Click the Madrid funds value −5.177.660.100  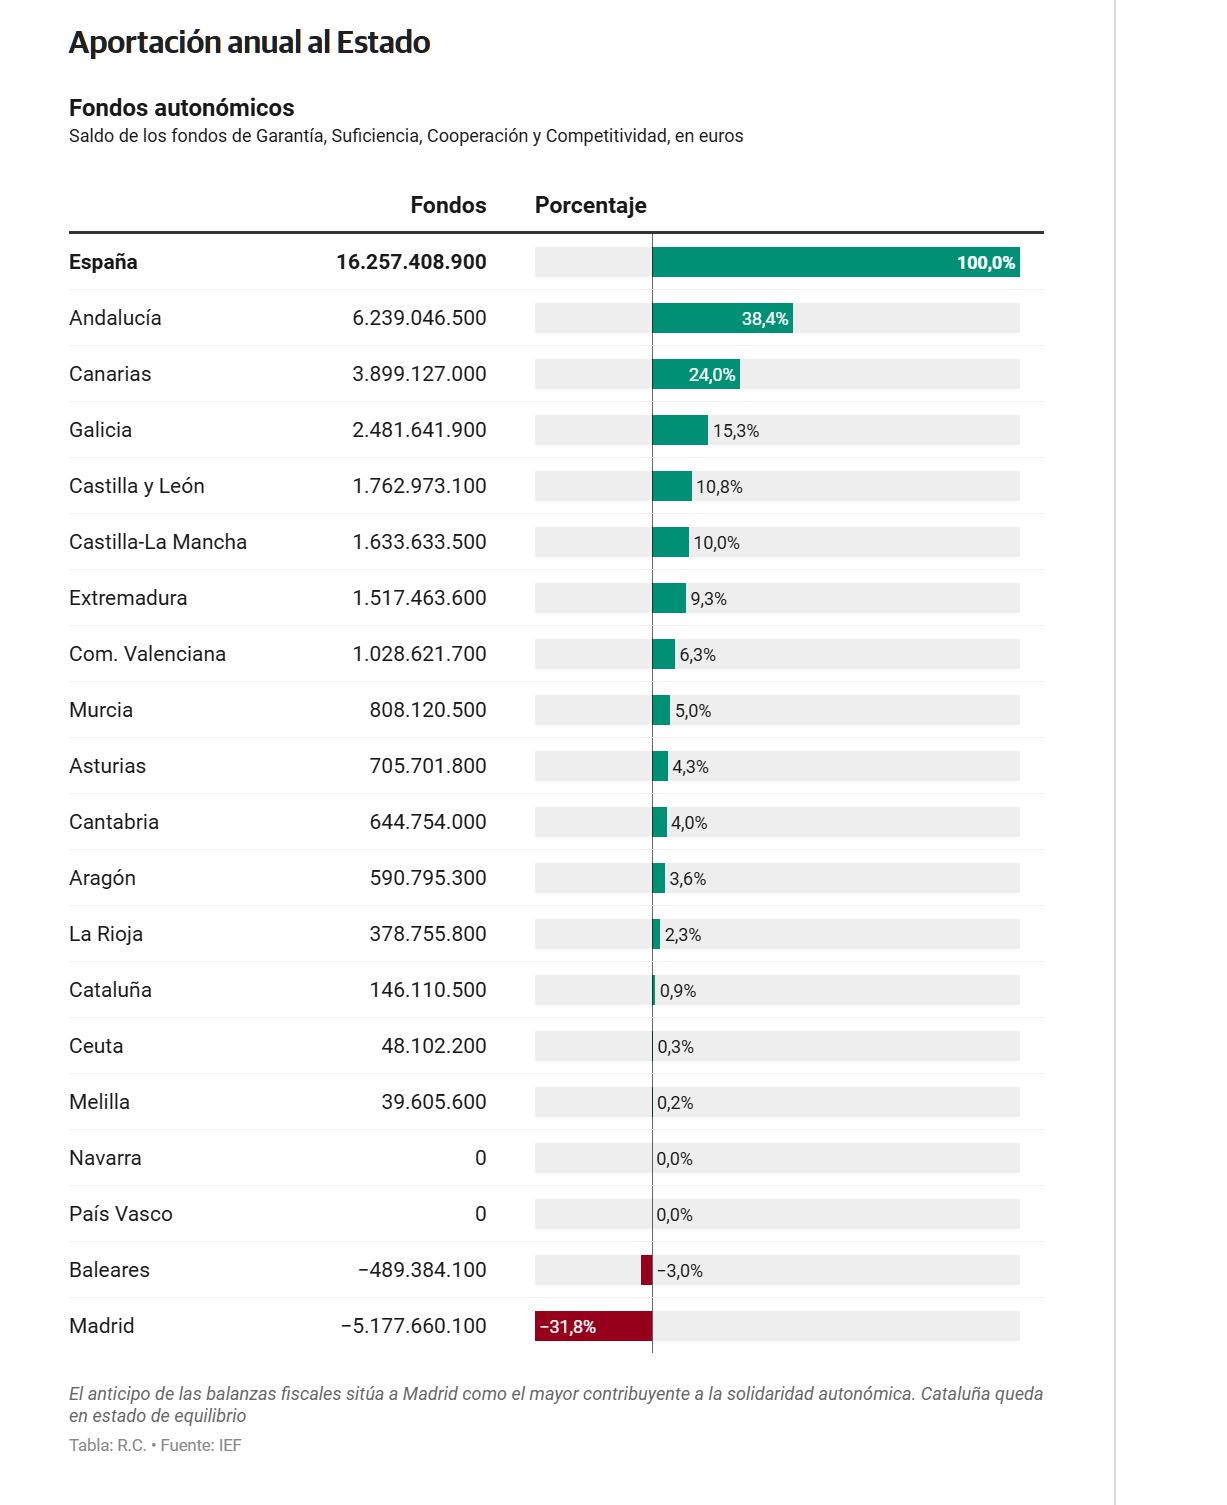[413, 1326]
